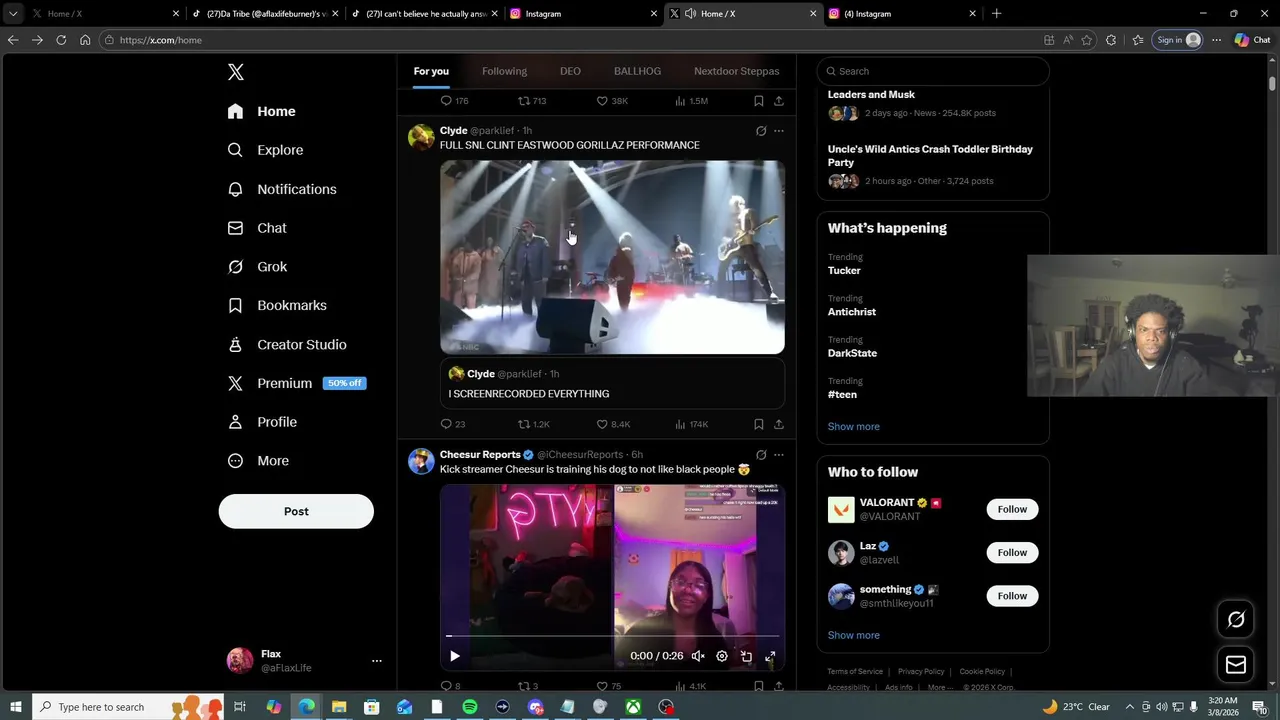Open trending topic Tucker
This screenshot has width=1280, height=720.
click(x=844, y=271)
